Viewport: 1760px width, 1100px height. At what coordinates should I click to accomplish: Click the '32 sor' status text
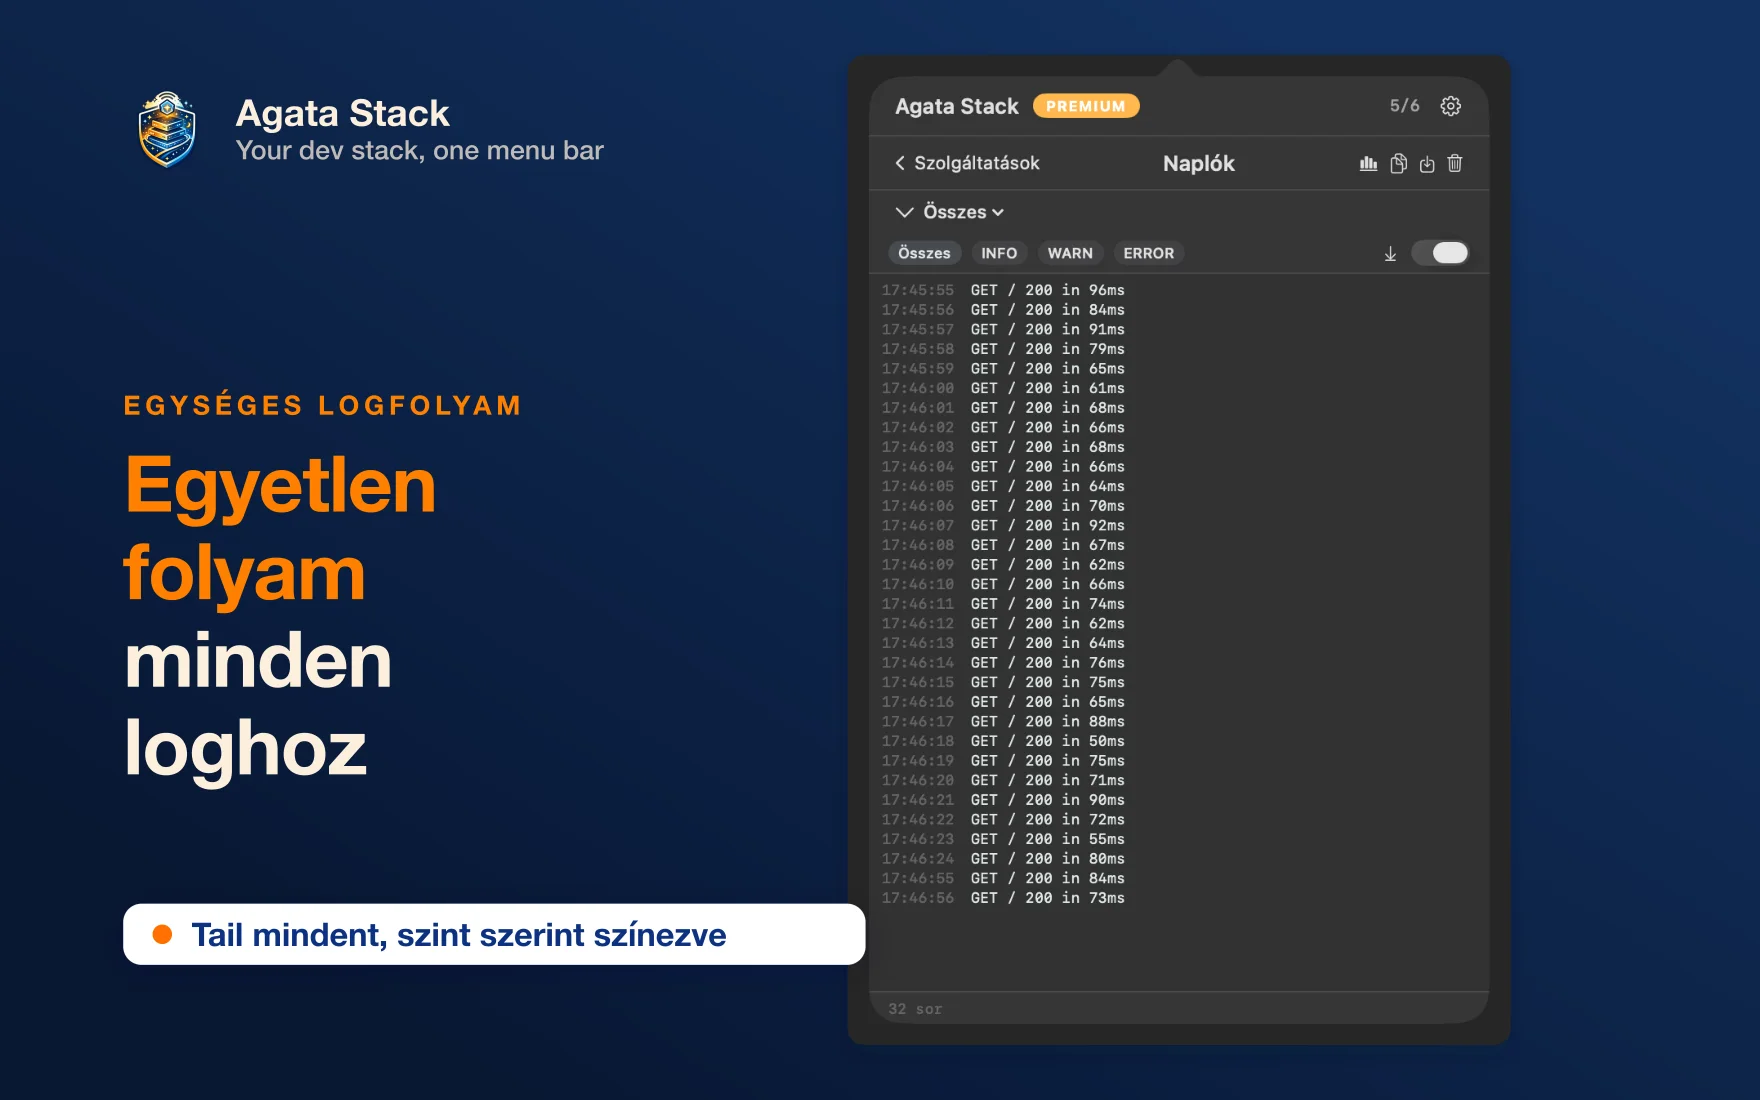tap(915, 1009)
